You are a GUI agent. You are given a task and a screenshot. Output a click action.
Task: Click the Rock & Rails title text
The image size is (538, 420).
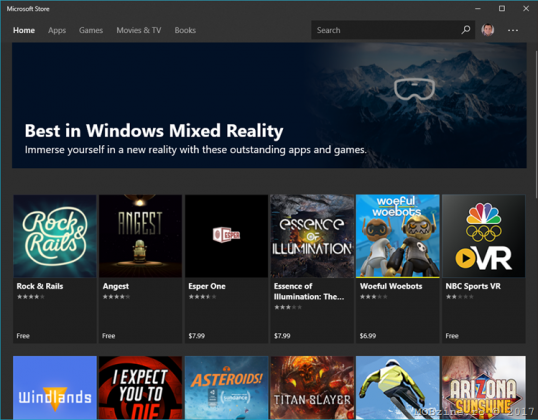[x=40, y=286]
